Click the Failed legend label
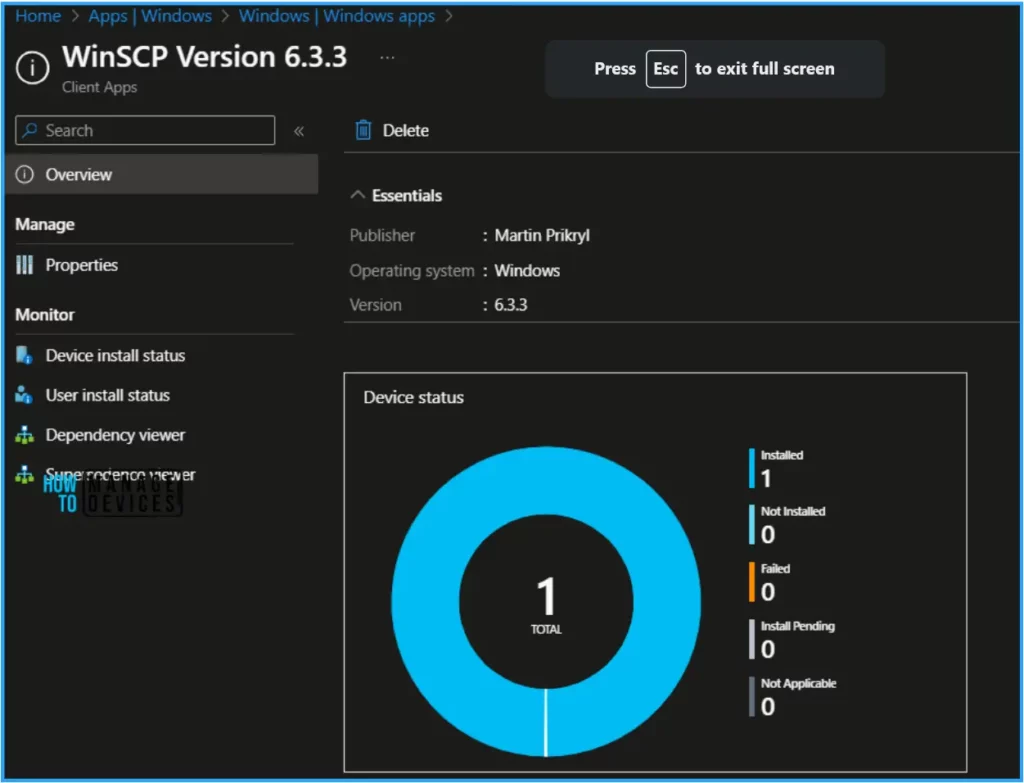Screen dimensions: 1024x783 775,569
